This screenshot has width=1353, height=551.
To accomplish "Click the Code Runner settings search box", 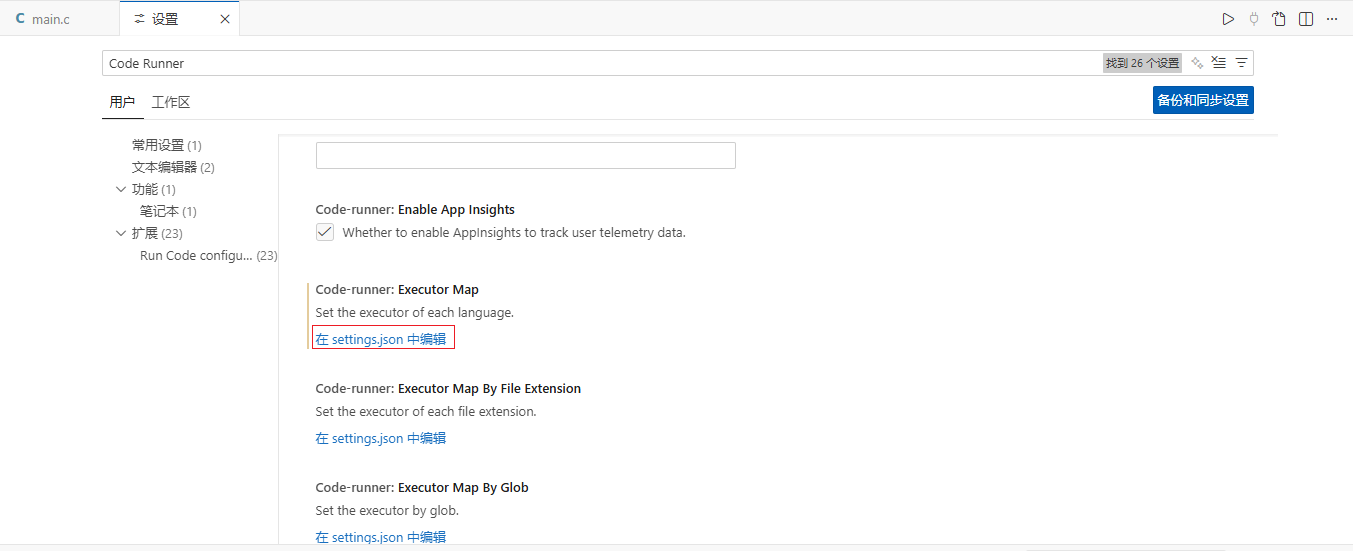I will tap(600, 63).
